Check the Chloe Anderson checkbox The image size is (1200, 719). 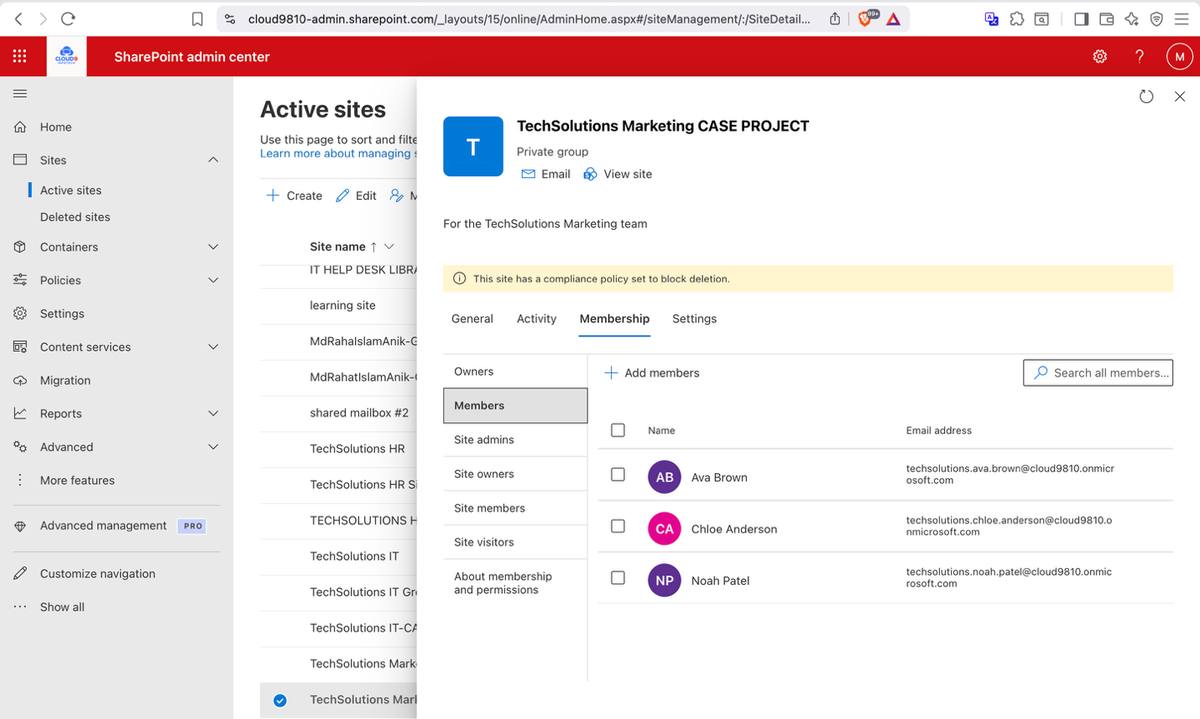click(618, 526)
